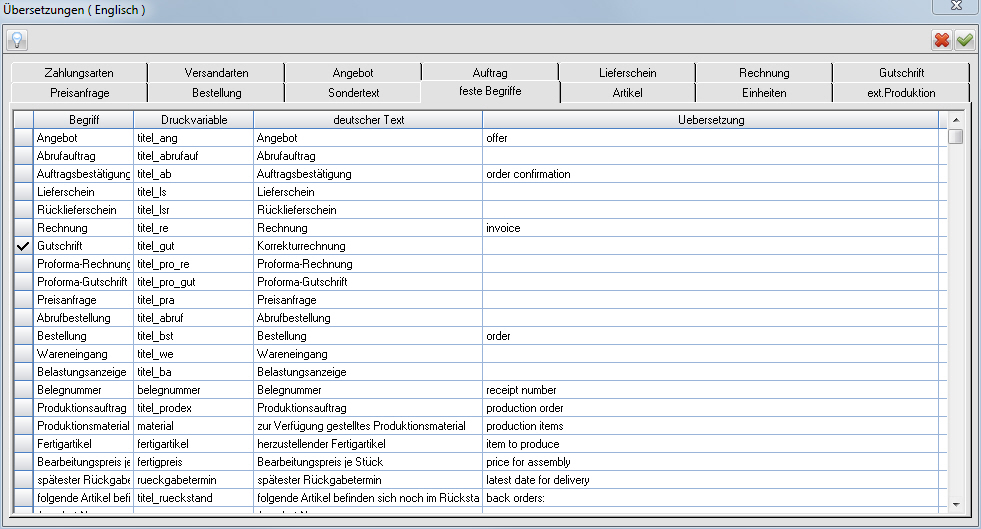Select the Sondertext tab
981x529 pixels.
click(353, 93)
